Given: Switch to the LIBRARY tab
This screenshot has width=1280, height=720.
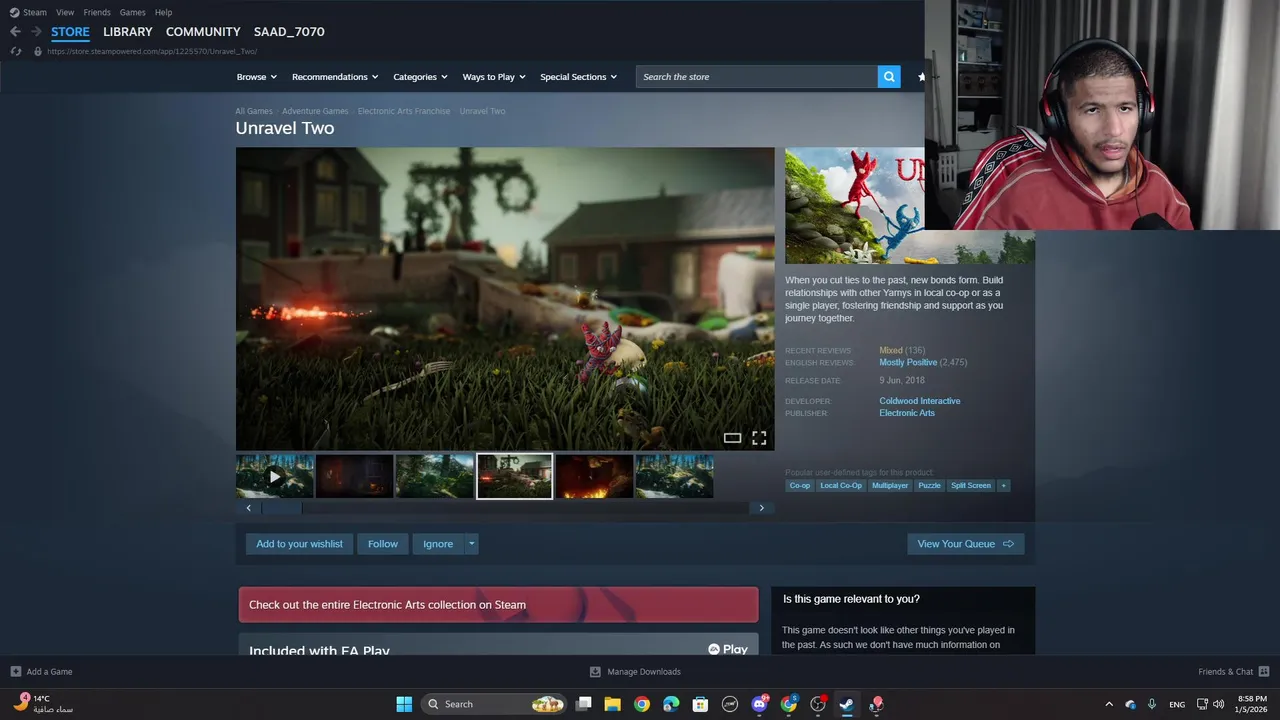Looking at the screenshot, I should click(128, 32).
